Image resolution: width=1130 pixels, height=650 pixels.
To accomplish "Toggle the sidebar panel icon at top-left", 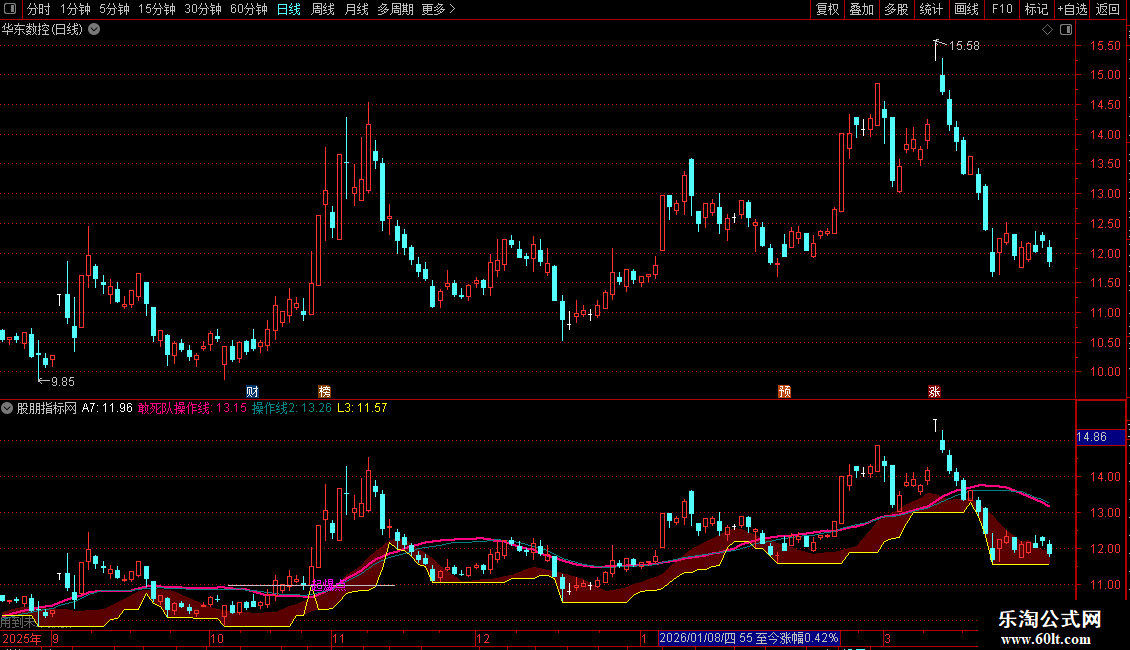I will 10,9.
